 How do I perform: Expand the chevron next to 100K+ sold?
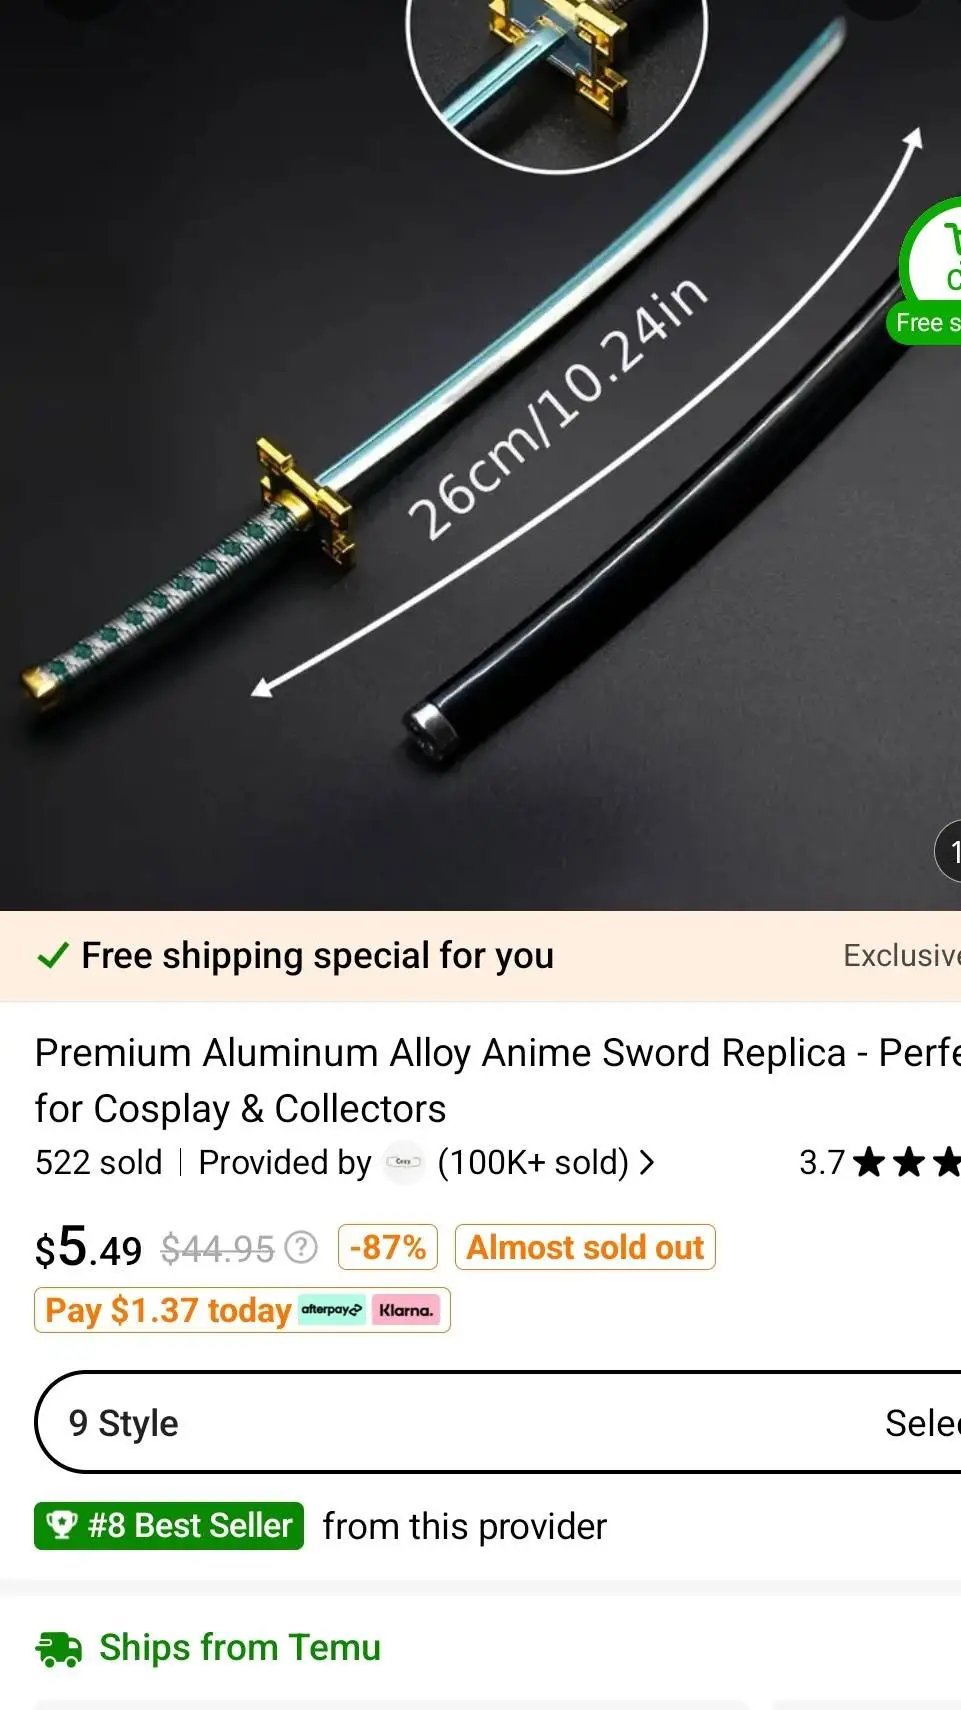pyautogui.click(x=647, y=1162)
